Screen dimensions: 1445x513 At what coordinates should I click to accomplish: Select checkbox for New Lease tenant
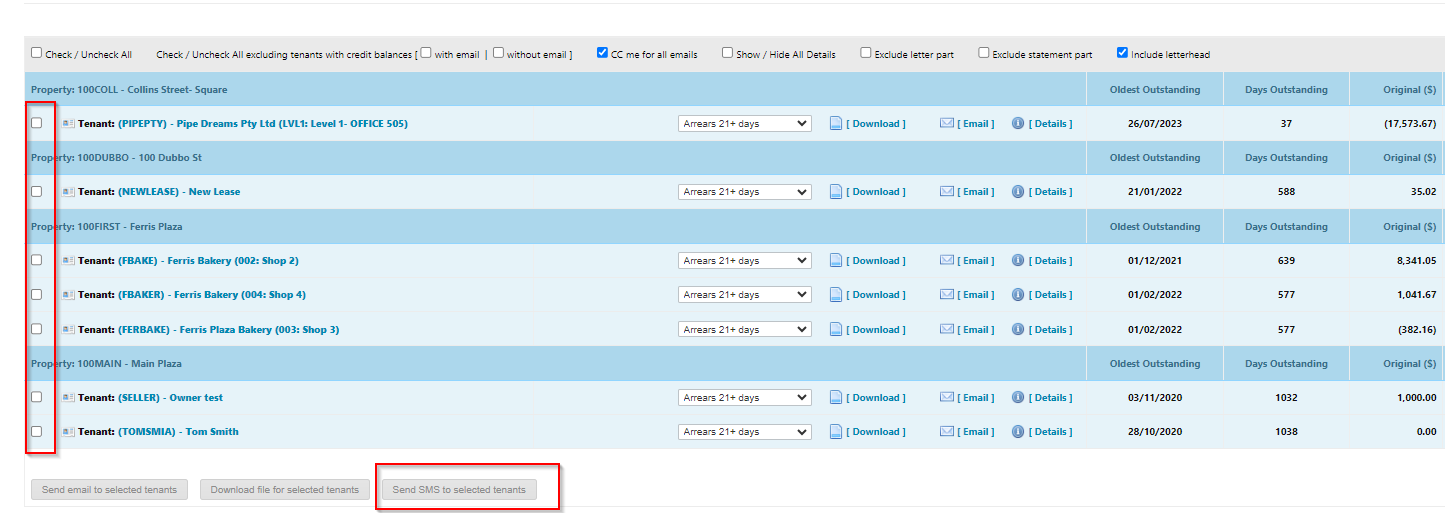(x=37, y=191)
